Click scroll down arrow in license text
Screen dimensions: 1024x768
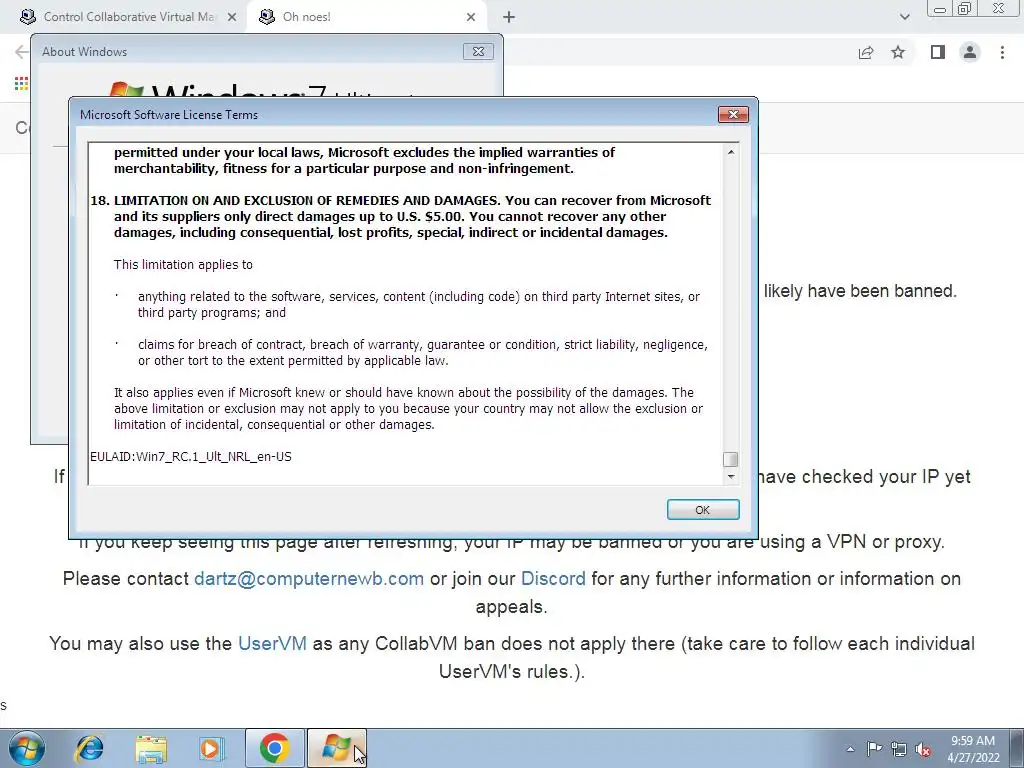[731, 477]
